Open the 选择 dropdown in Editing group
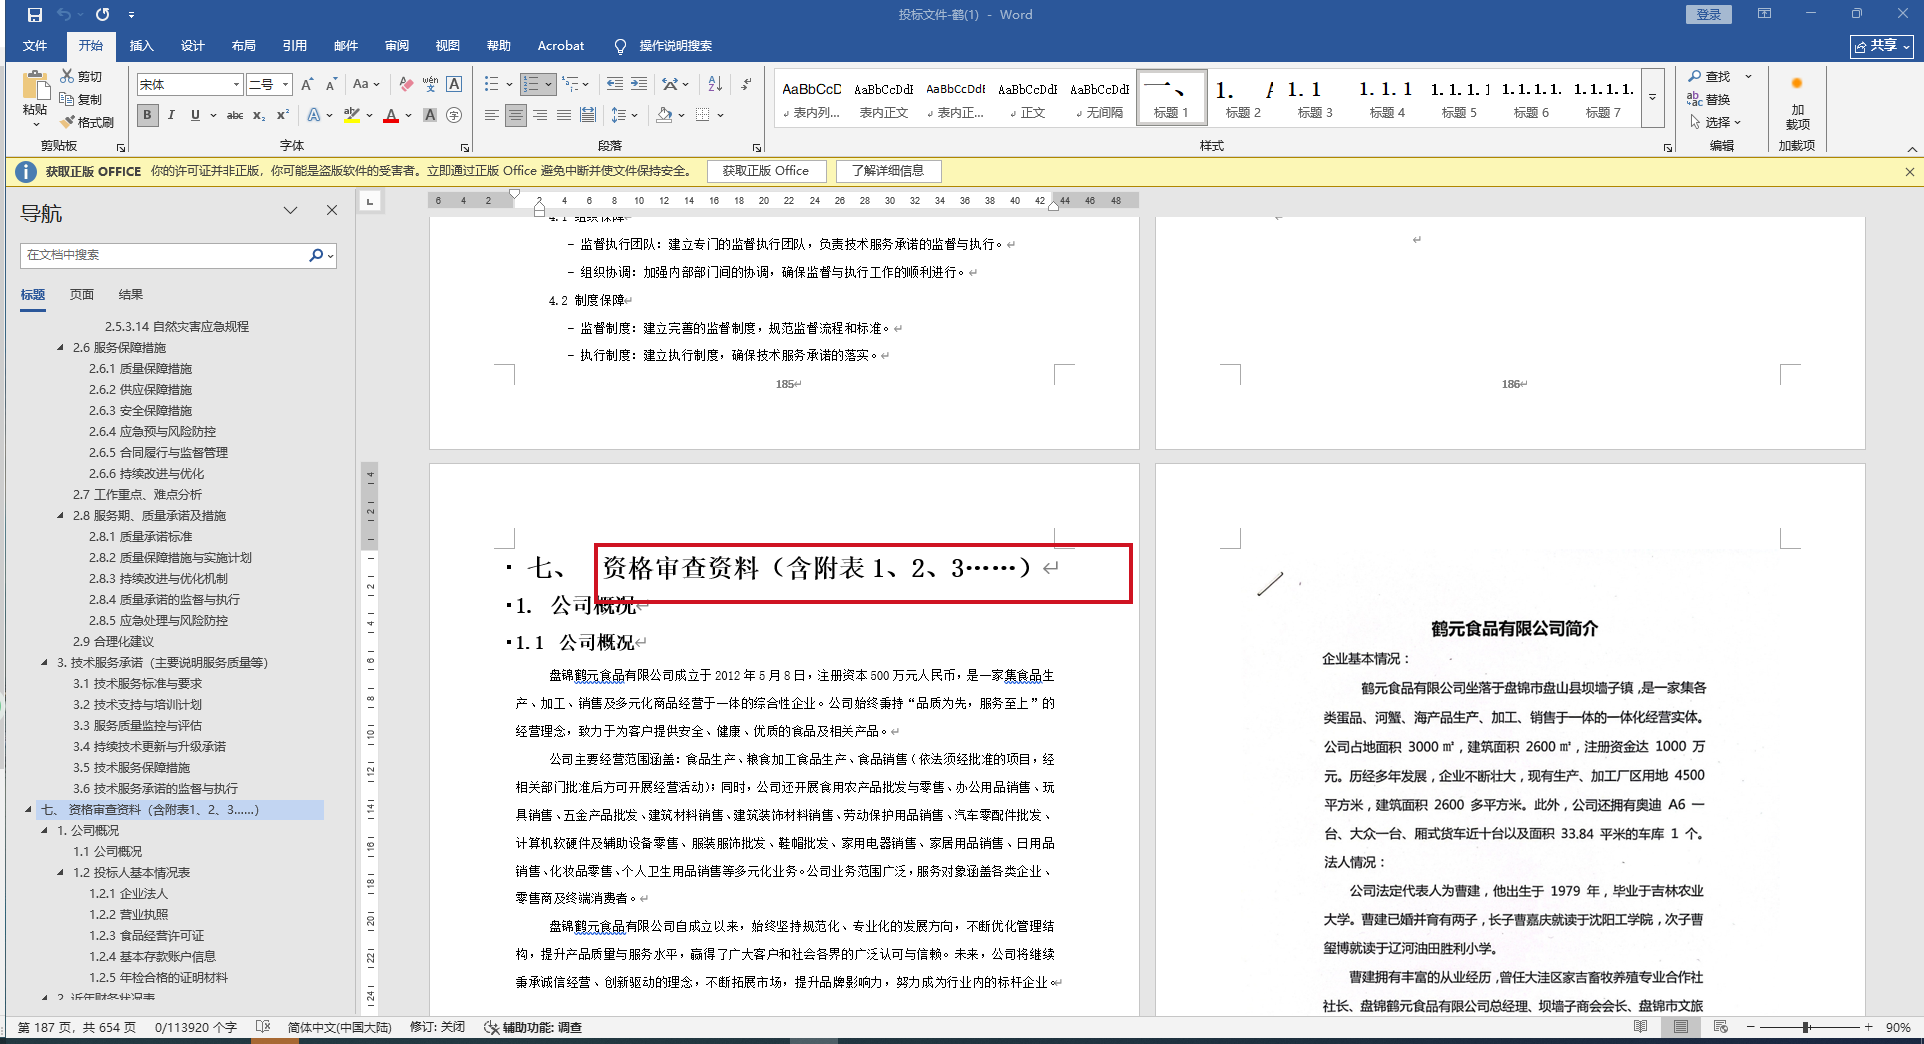Viewport: 1924px width, 1044px height. pyautogui.click(x=1716, y=122)
